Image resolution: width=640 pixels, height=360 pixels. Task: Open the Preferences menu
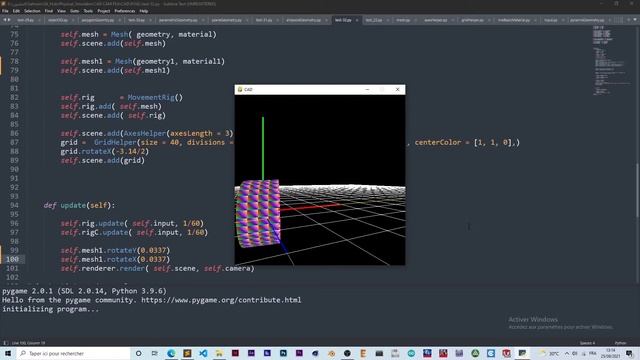pos(124,11)
